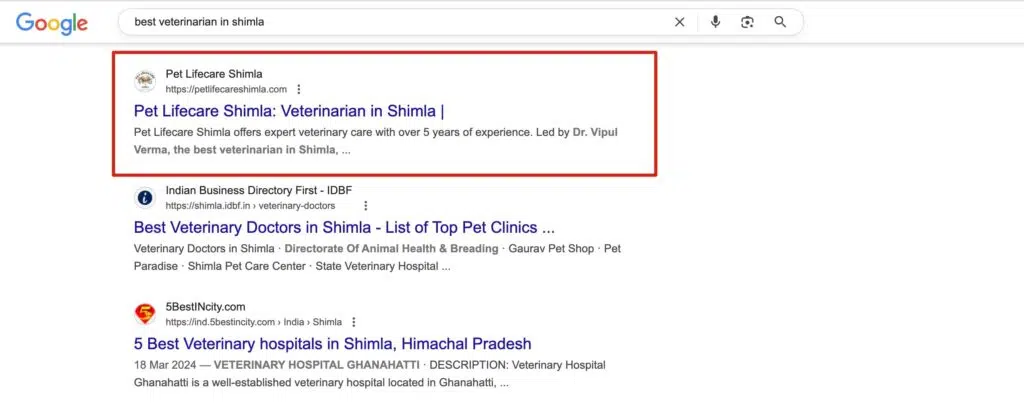Open 'Pet Lifecare Shimla: Veterinarian in Shimla' link
Image resolution: width=1024 pixels, height=405 pixels.
(289, 111)
